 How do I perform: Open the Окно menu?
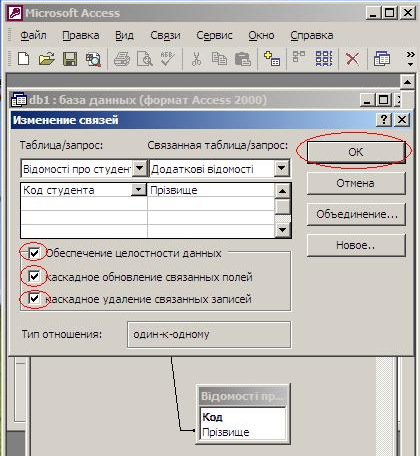coord(261,35)
